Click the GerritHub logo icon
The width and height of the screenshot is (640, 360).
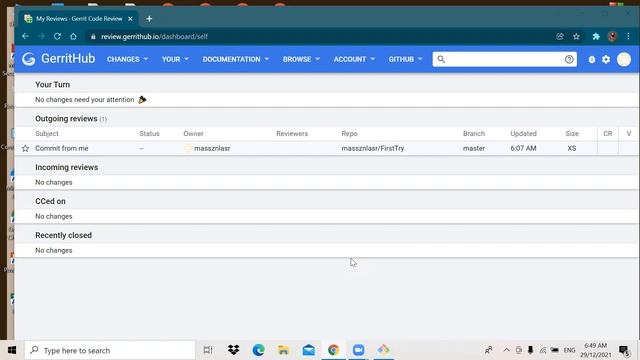29,59
